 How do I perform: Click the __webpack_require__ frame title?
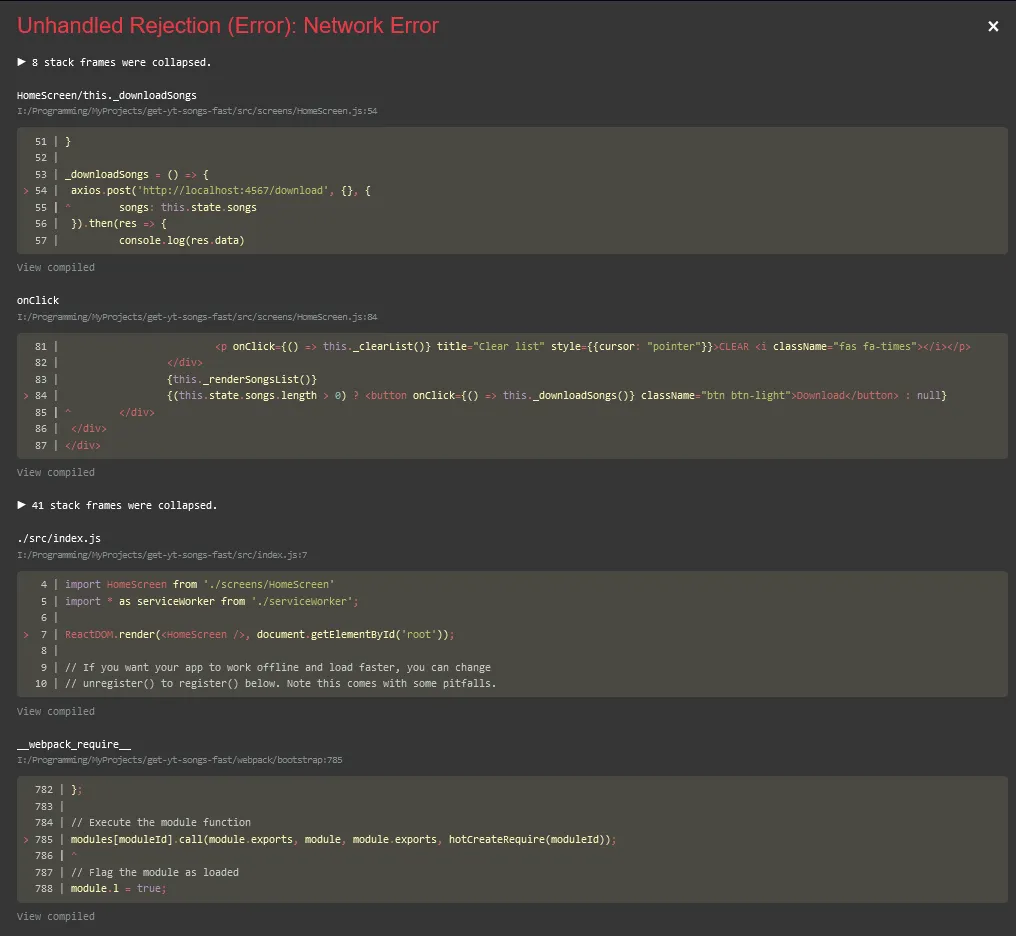pyautogui.click(x=74, y=744)
